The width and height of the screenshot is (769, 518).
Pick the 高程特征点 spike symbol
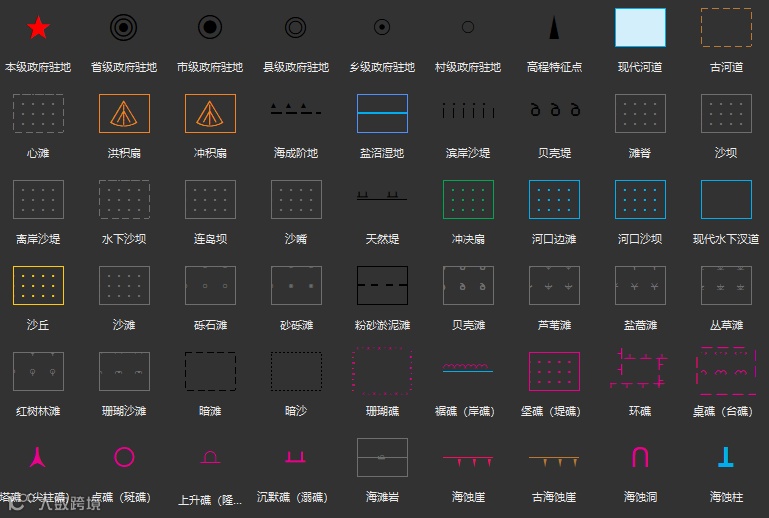[554, 27]
